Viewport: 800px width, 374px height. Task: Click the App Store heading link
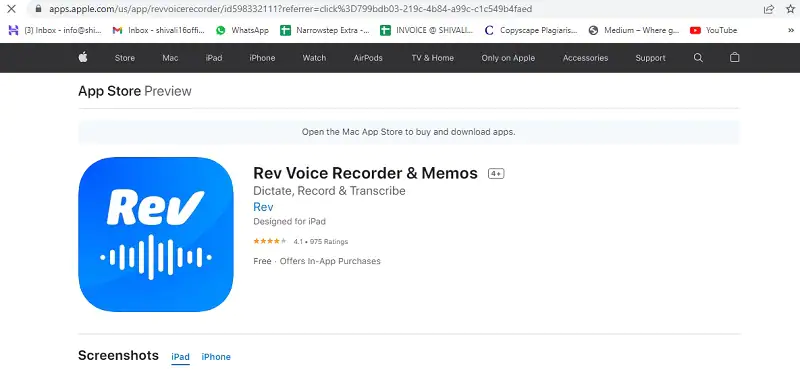109,91
